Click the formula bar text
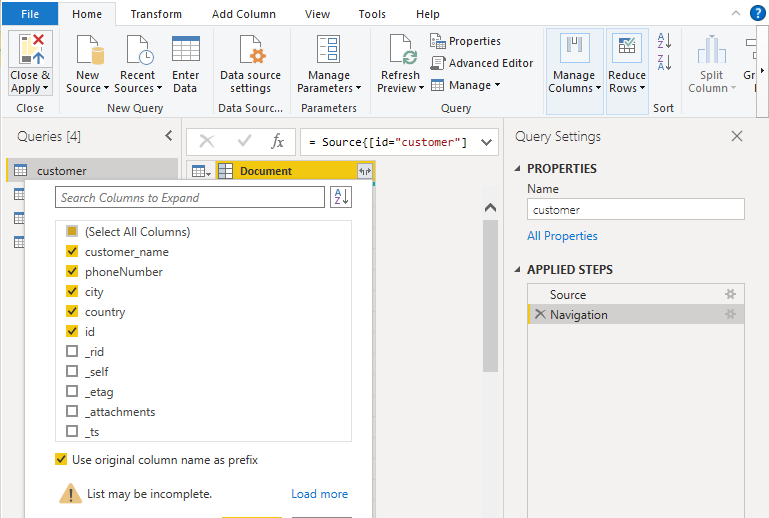 click(390, 142)
